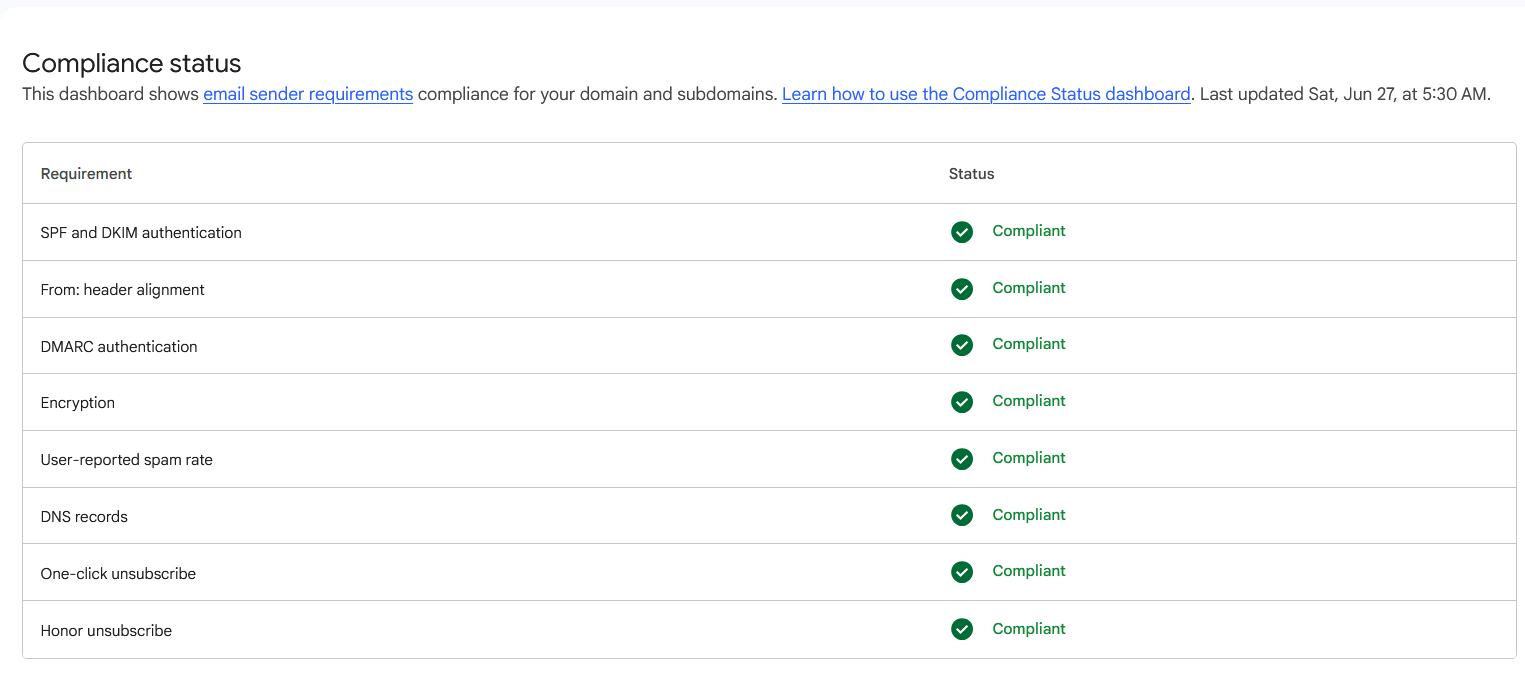Image resolution: width=1525 pixels, height=674 pixels.
Task: Click the Compliant status for DNS records
Action: click(x=1029, y=515)
